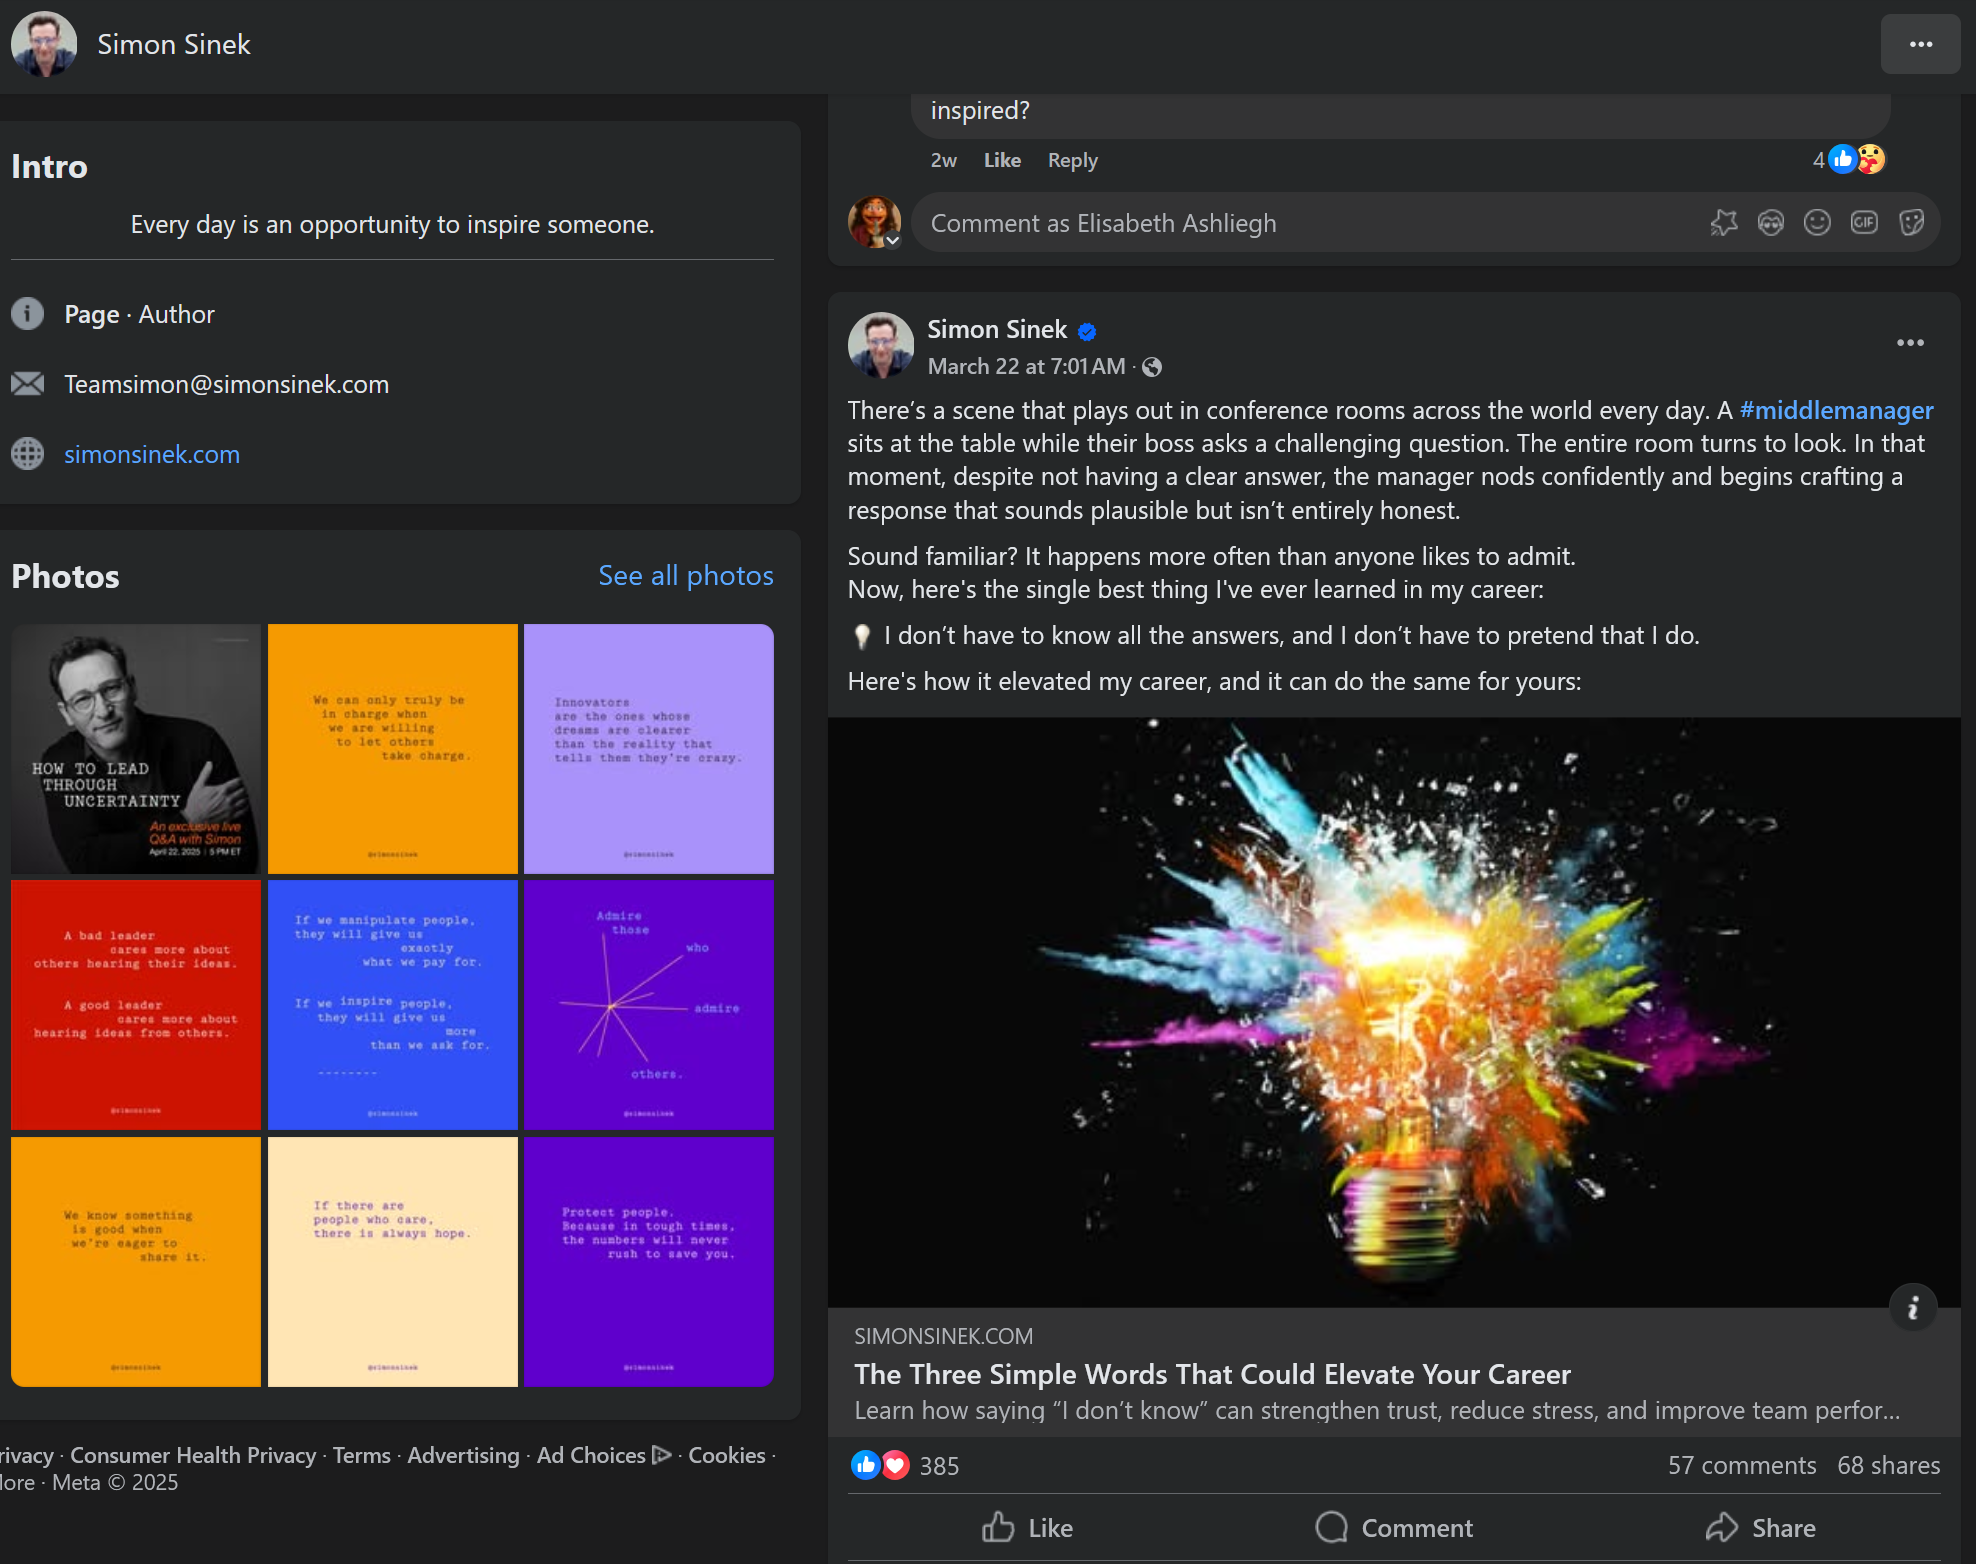This screenshot has width=1976, height=1564.
Task: Open the orange 'eager to share' quote photo
Action: [x=136, y=1262]
